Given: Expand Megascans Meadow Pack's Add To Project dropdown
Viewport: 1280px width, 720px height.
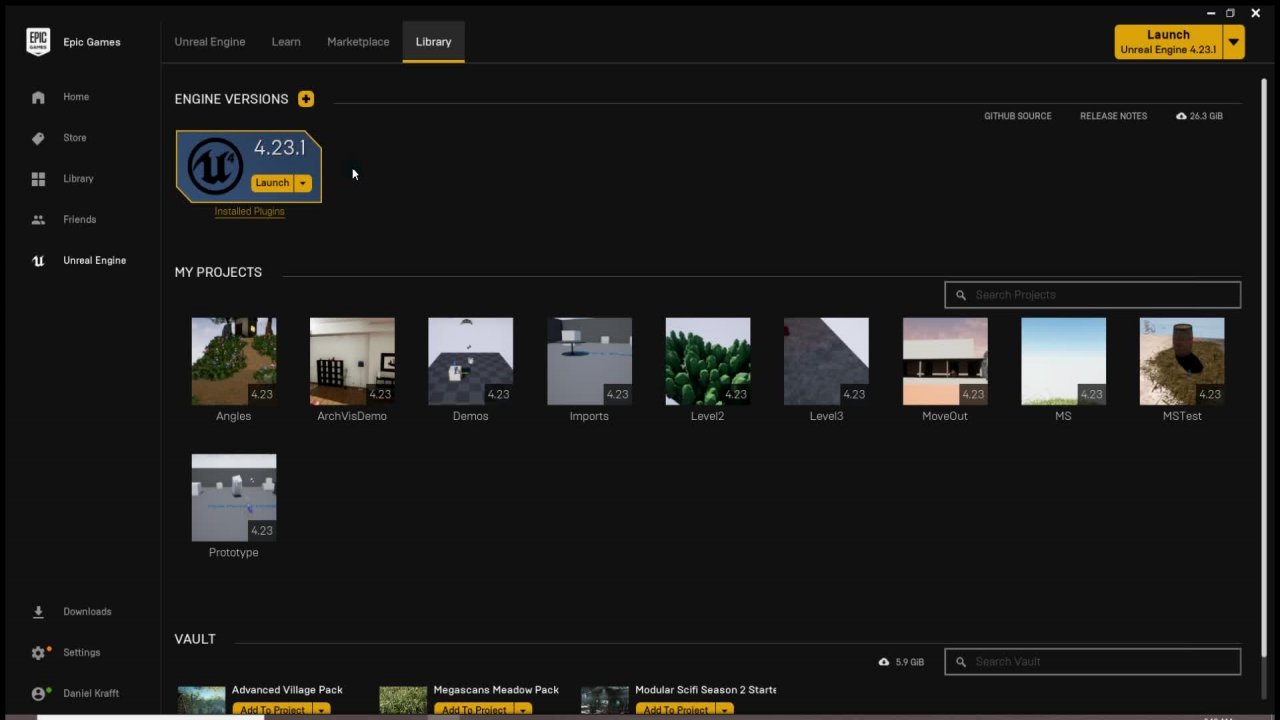Looking at the screenshot, I should pyautogui.click(x=523, y=710).
